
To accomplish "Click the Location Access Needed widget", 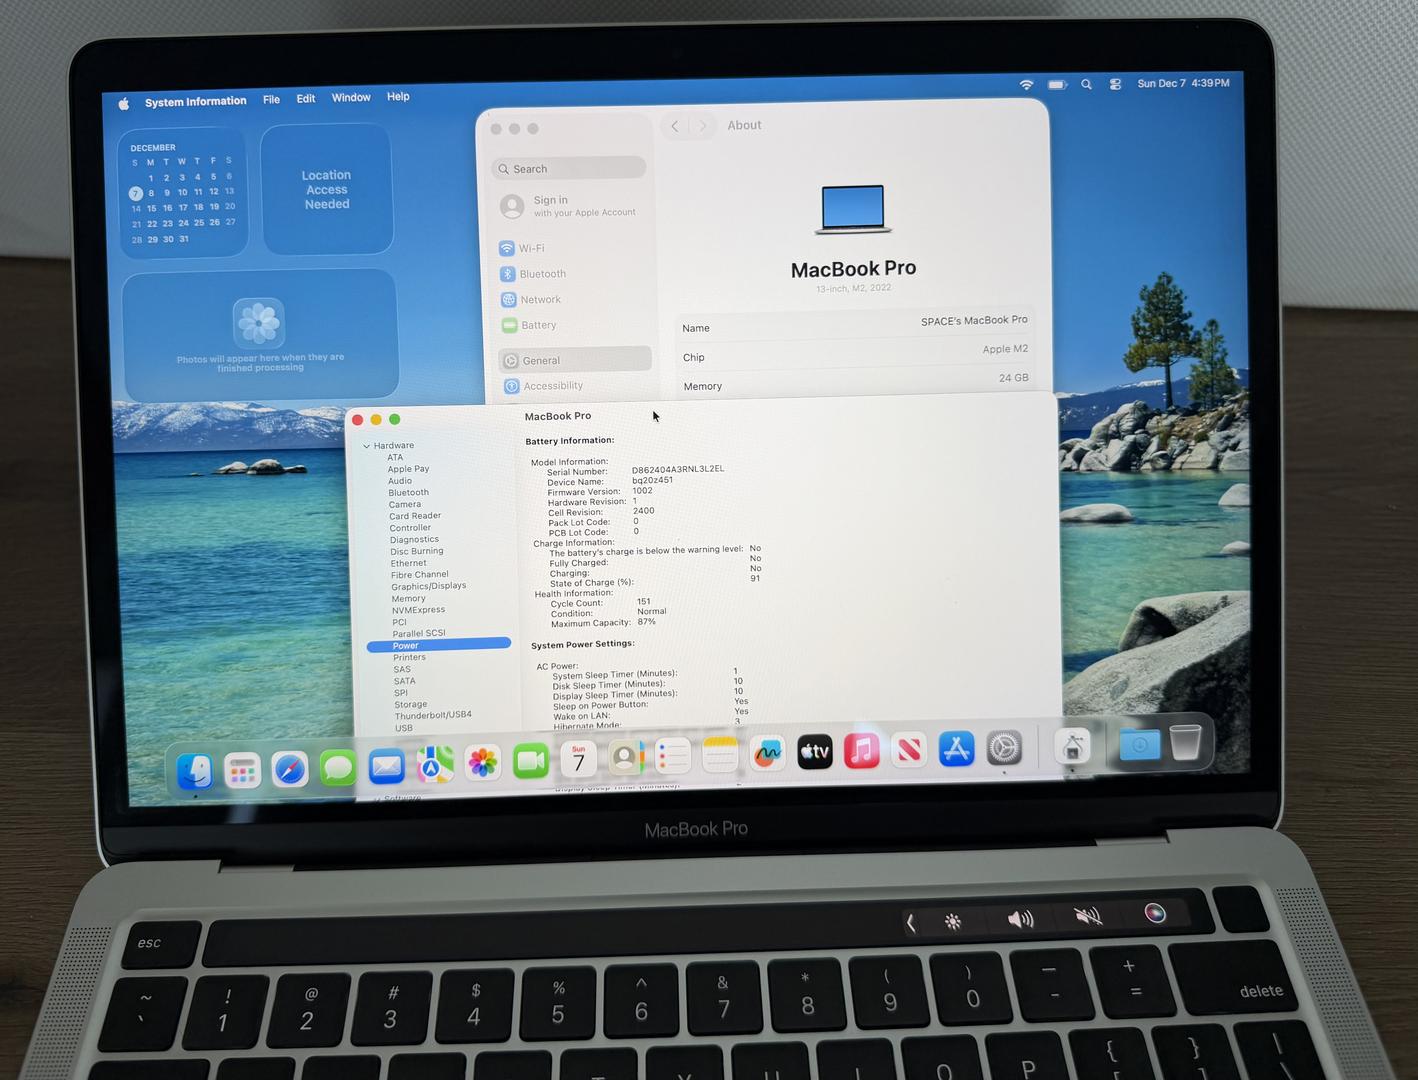I will coord(327,189).
